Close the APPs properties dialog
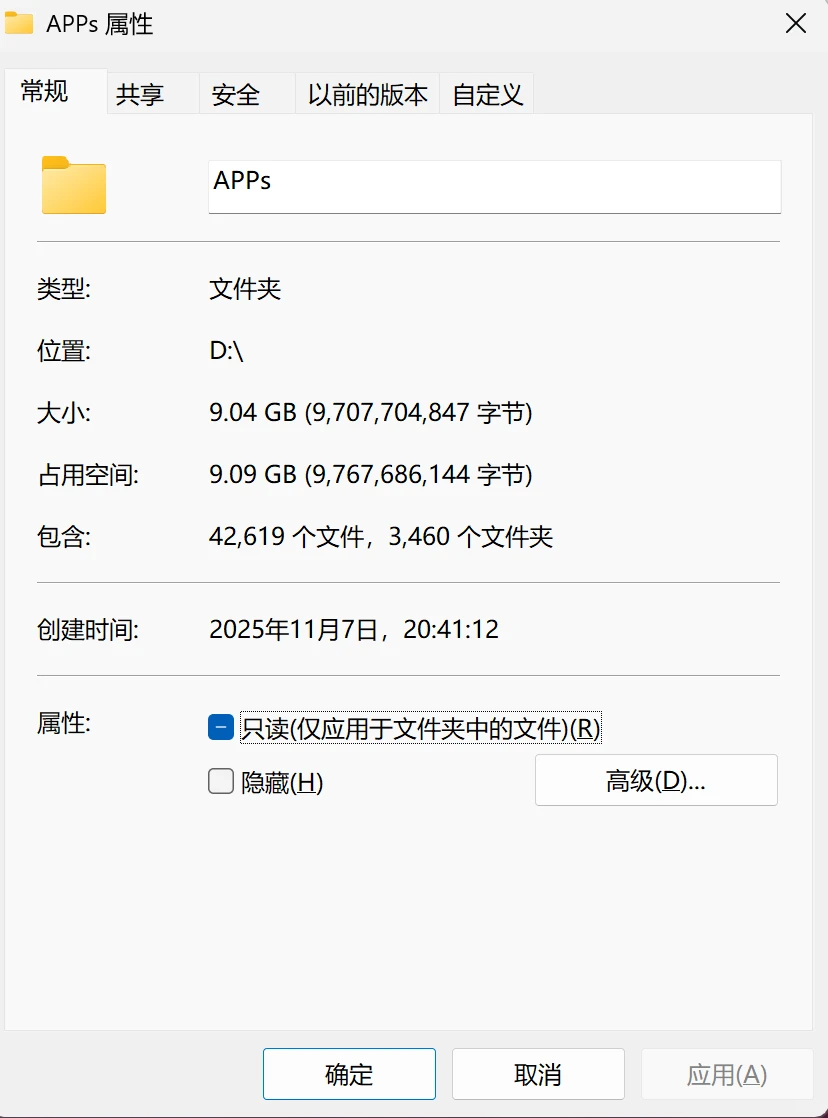828x1118 pixels. click(x=795, y=23)
